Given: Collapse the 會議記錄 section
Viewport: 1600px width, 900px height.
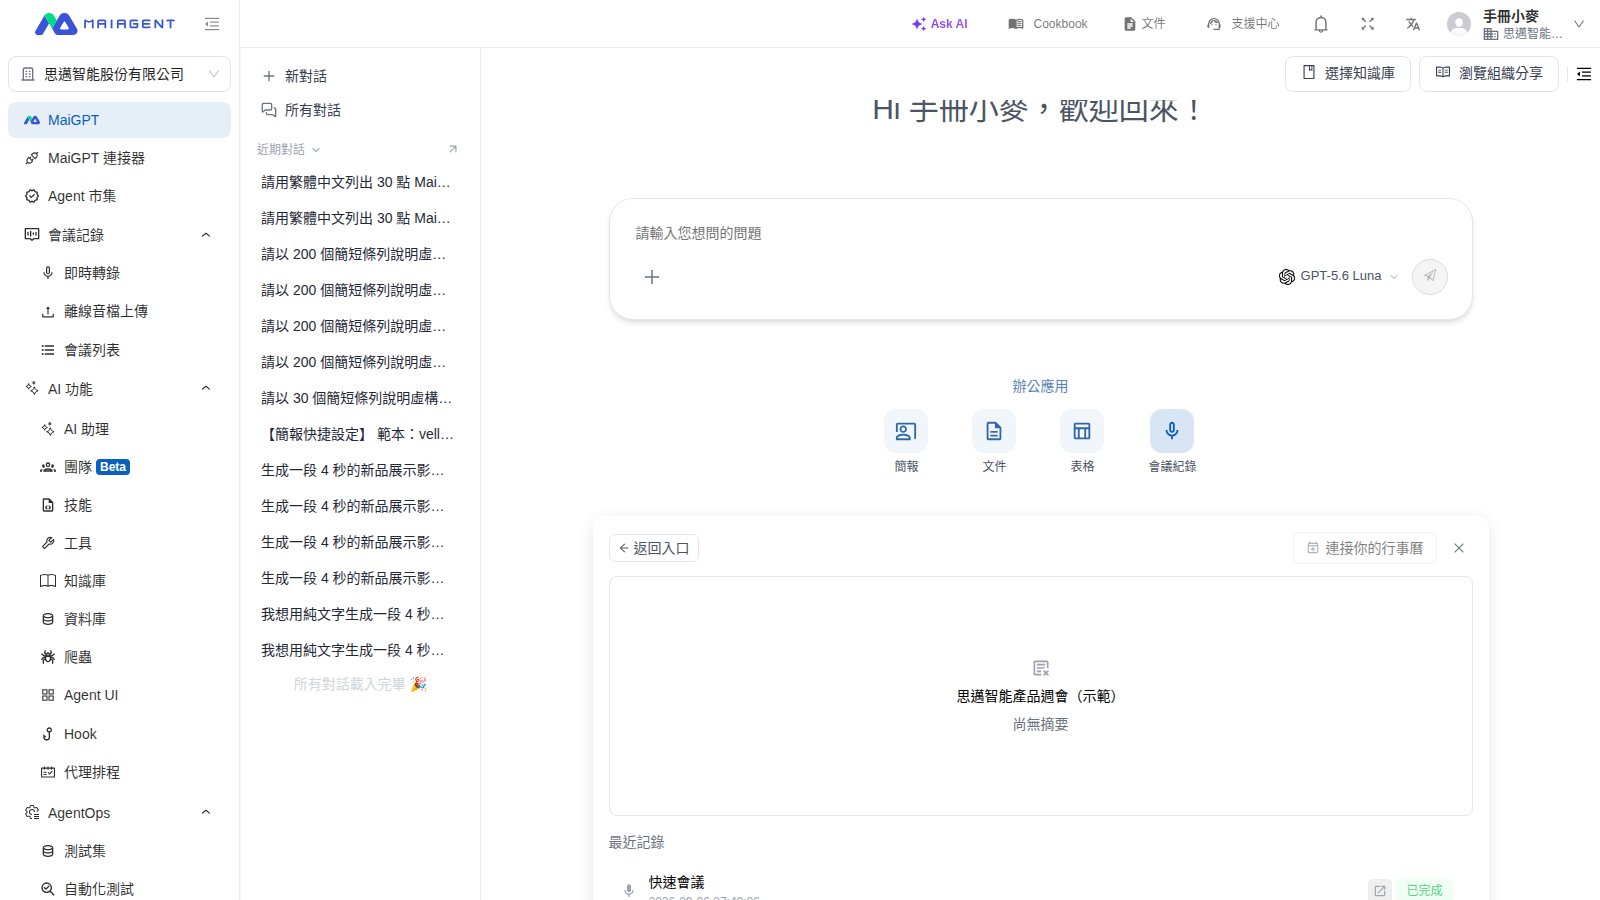Looking at the screenshot, I should click(206, 235).
